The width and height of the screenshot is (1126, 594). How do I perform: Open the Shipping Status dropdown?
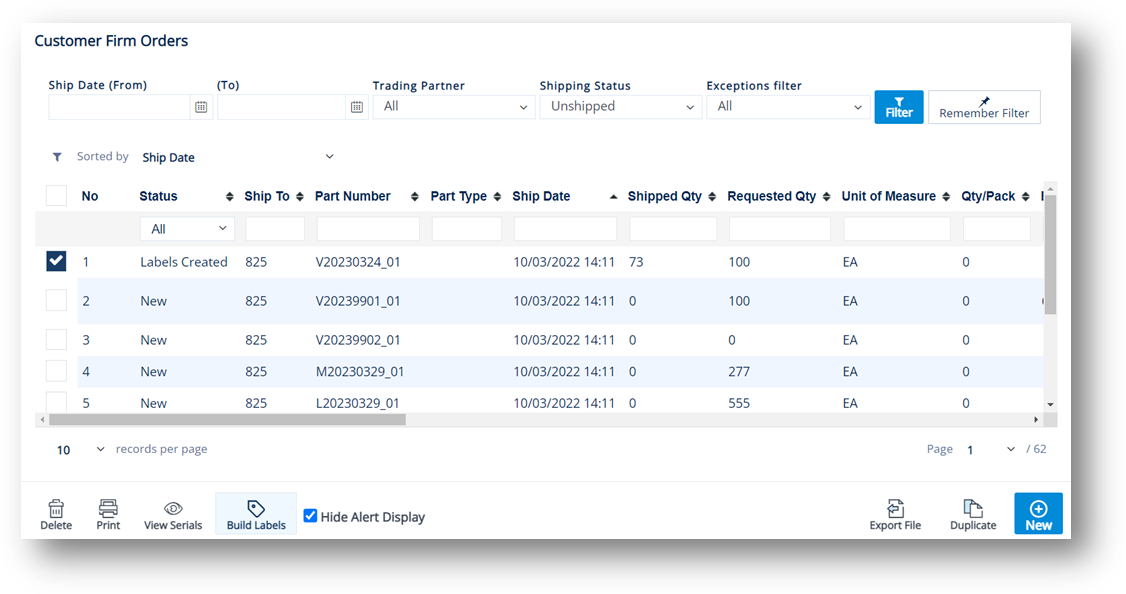click(x=621, y=107)
